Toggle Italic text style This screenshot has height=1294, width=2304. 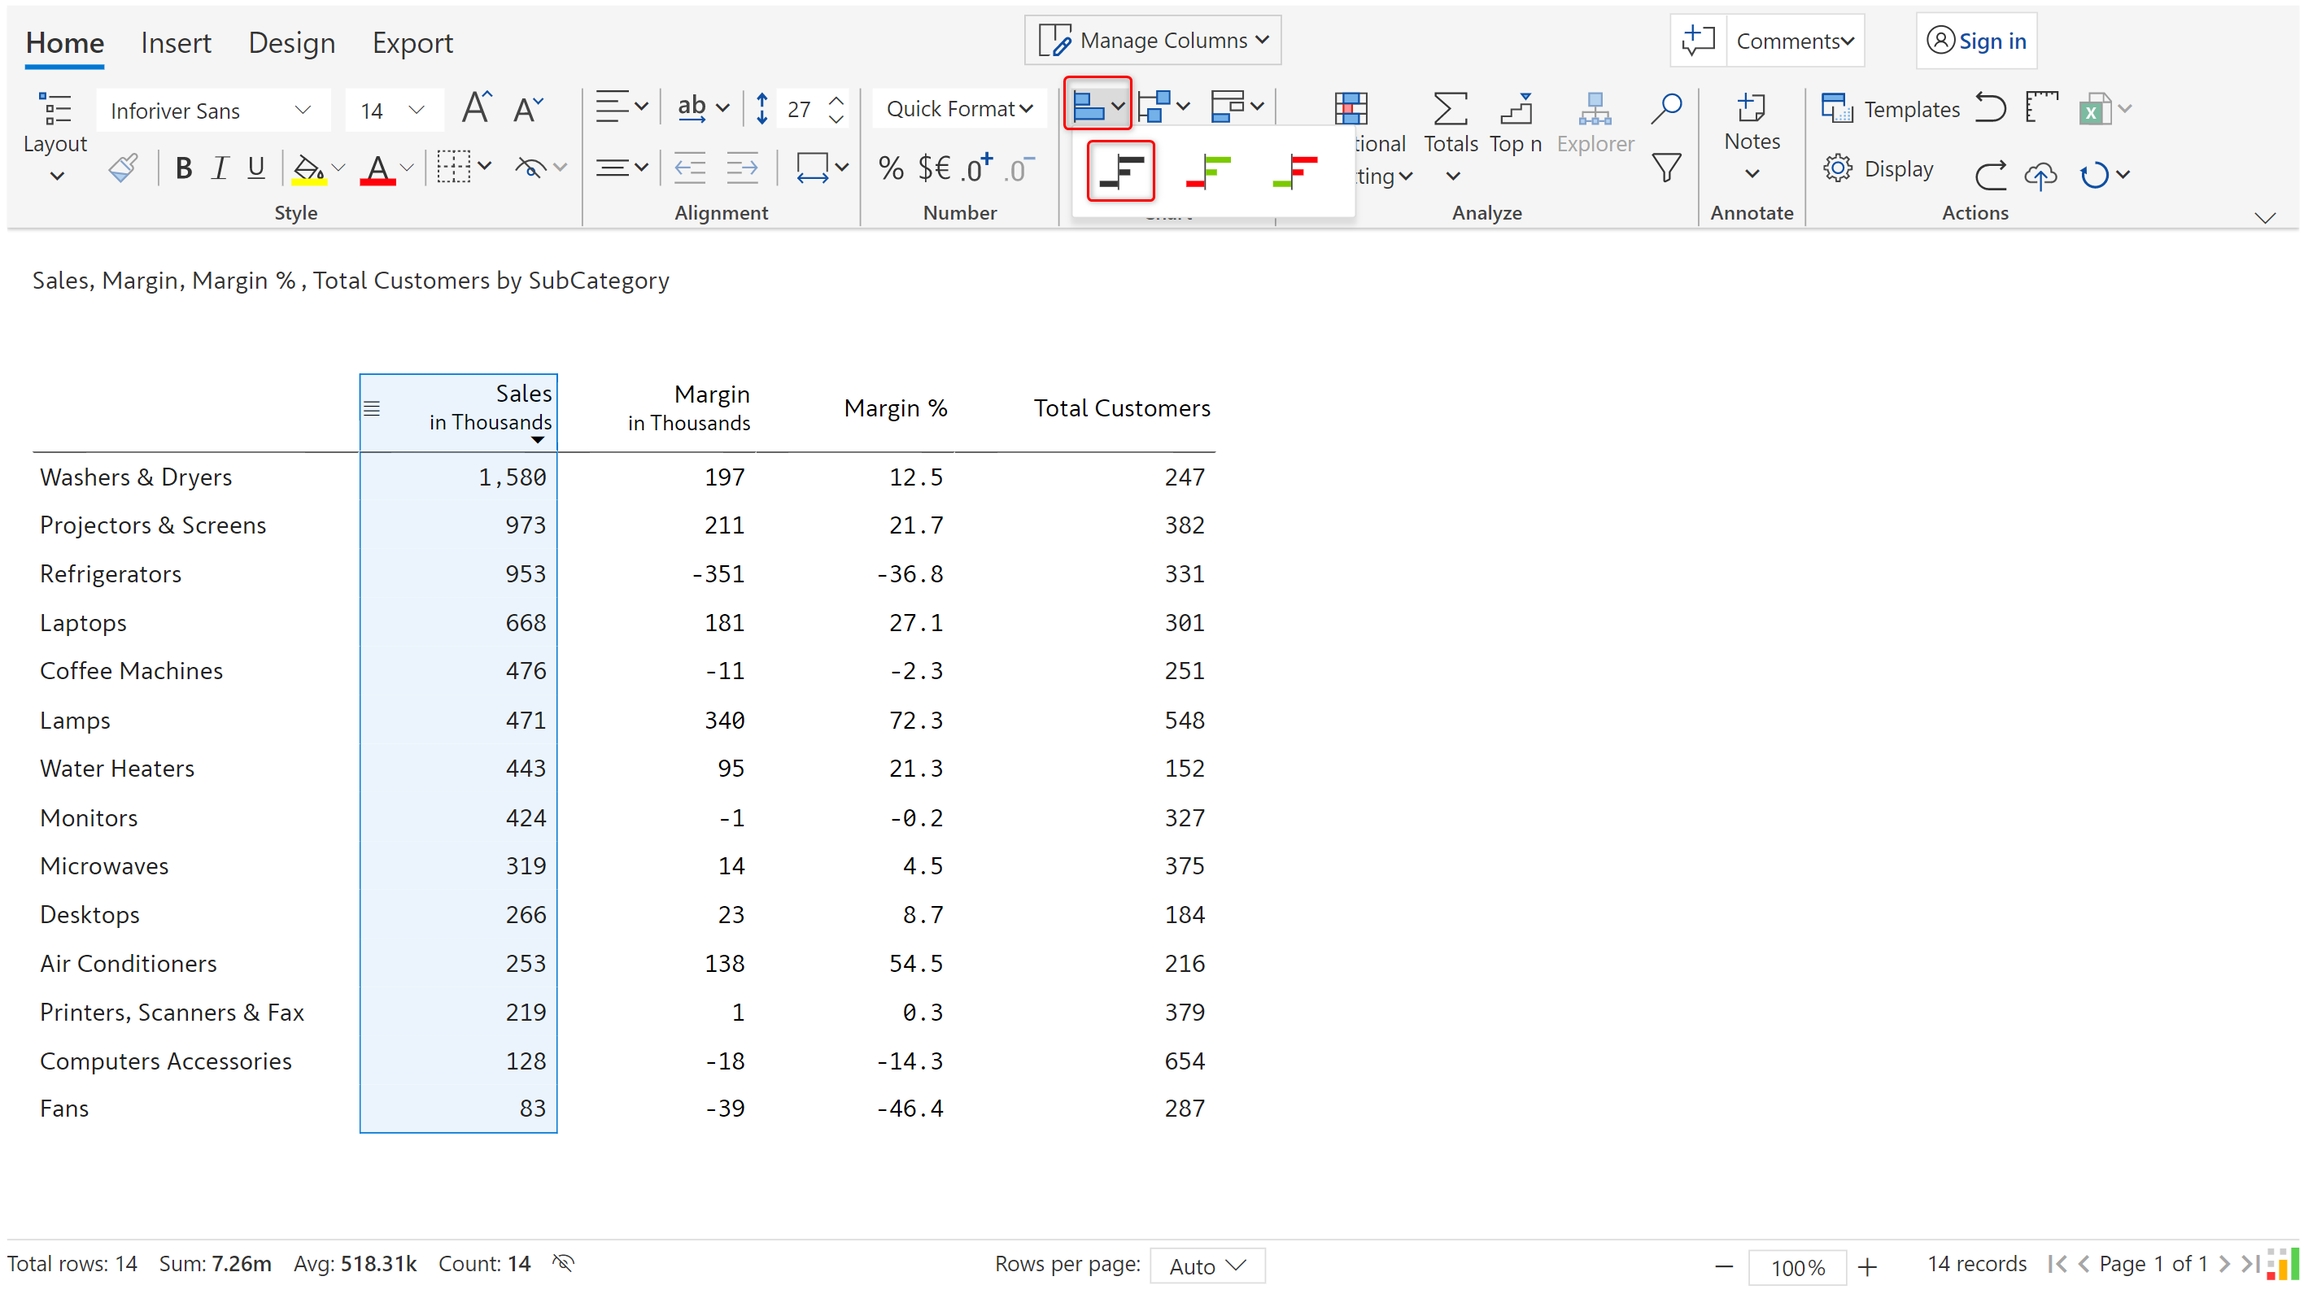tap(220, 168)
